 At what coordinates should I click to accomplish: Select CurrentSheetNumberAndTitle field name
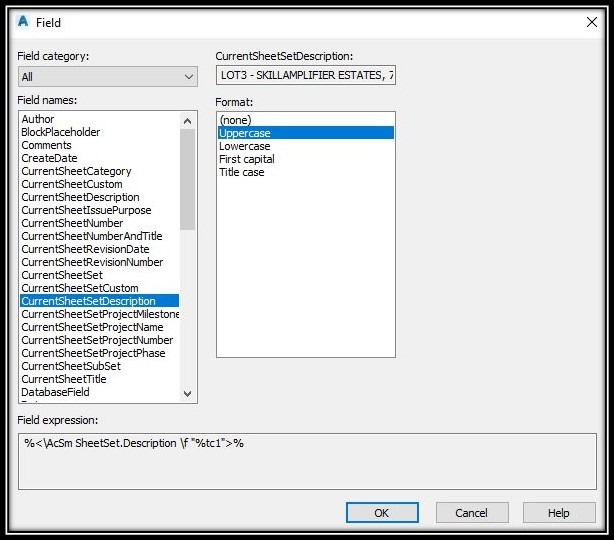[x=99, y=236]
